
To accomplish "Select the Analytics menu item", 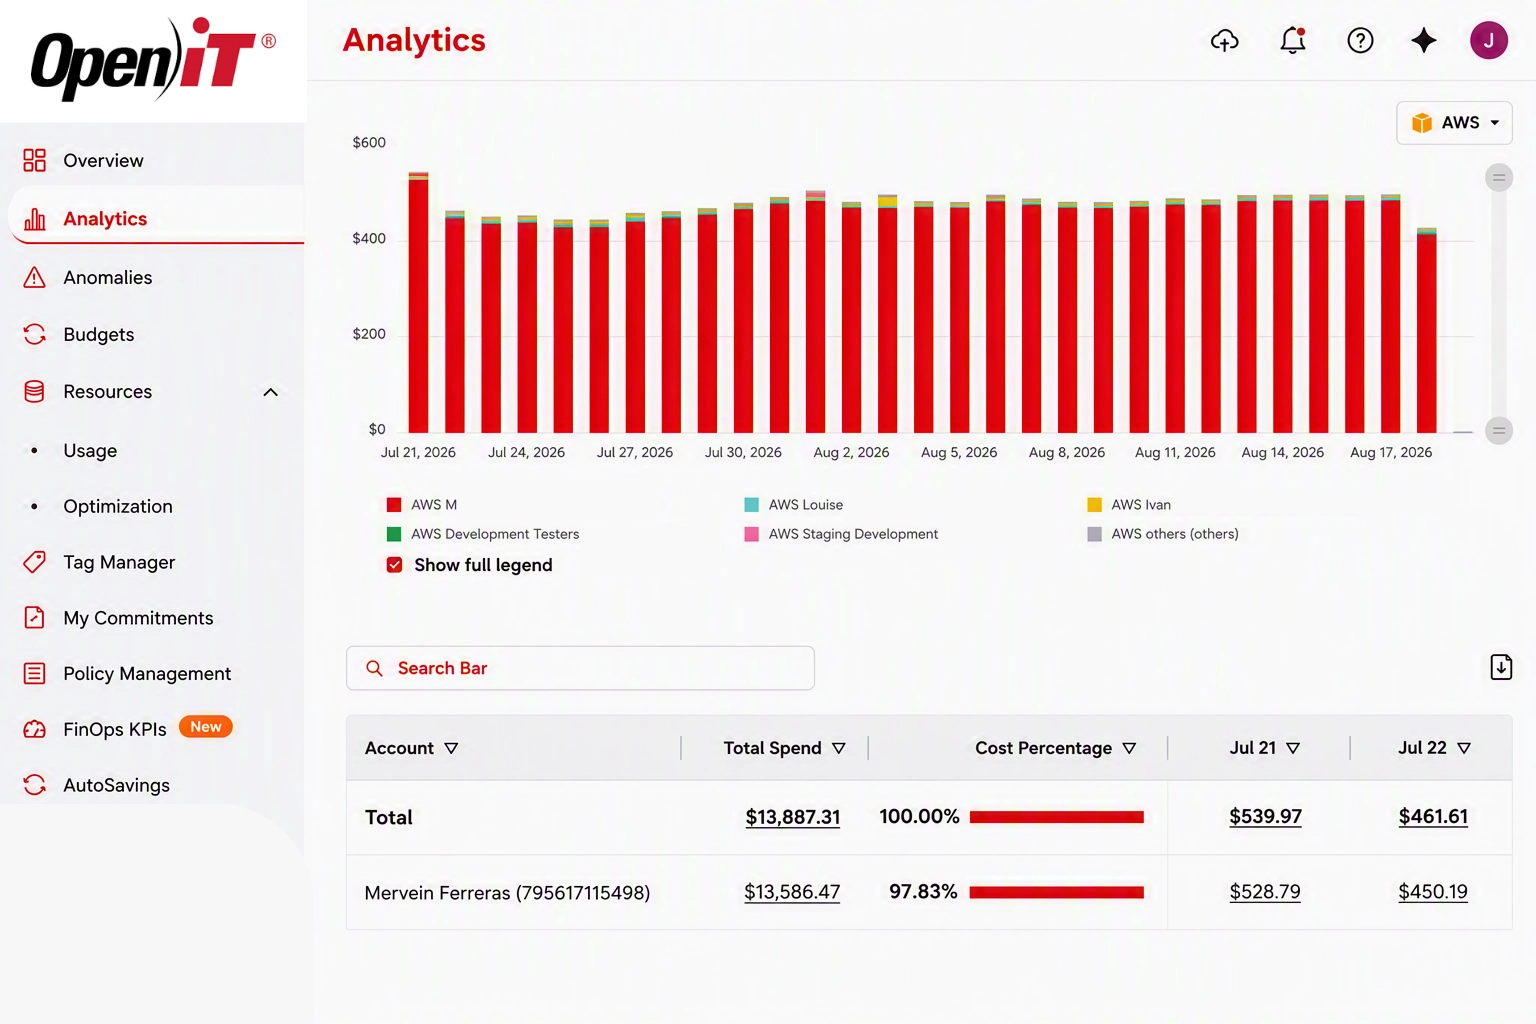I will pos(156,219).
